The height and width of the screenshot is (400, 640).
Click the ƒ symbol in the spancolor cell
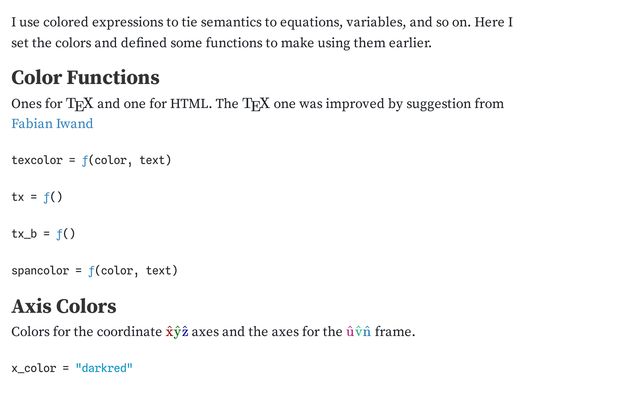coord(92,270)
